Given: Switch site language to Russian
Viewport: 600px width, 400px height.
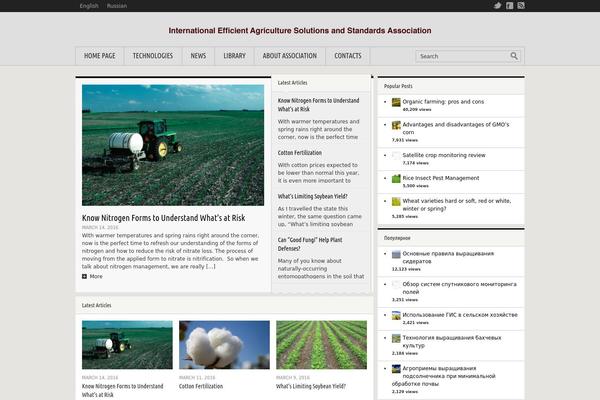Looking at the screenshot, I should pyautogui.click(x=117, y=6).
